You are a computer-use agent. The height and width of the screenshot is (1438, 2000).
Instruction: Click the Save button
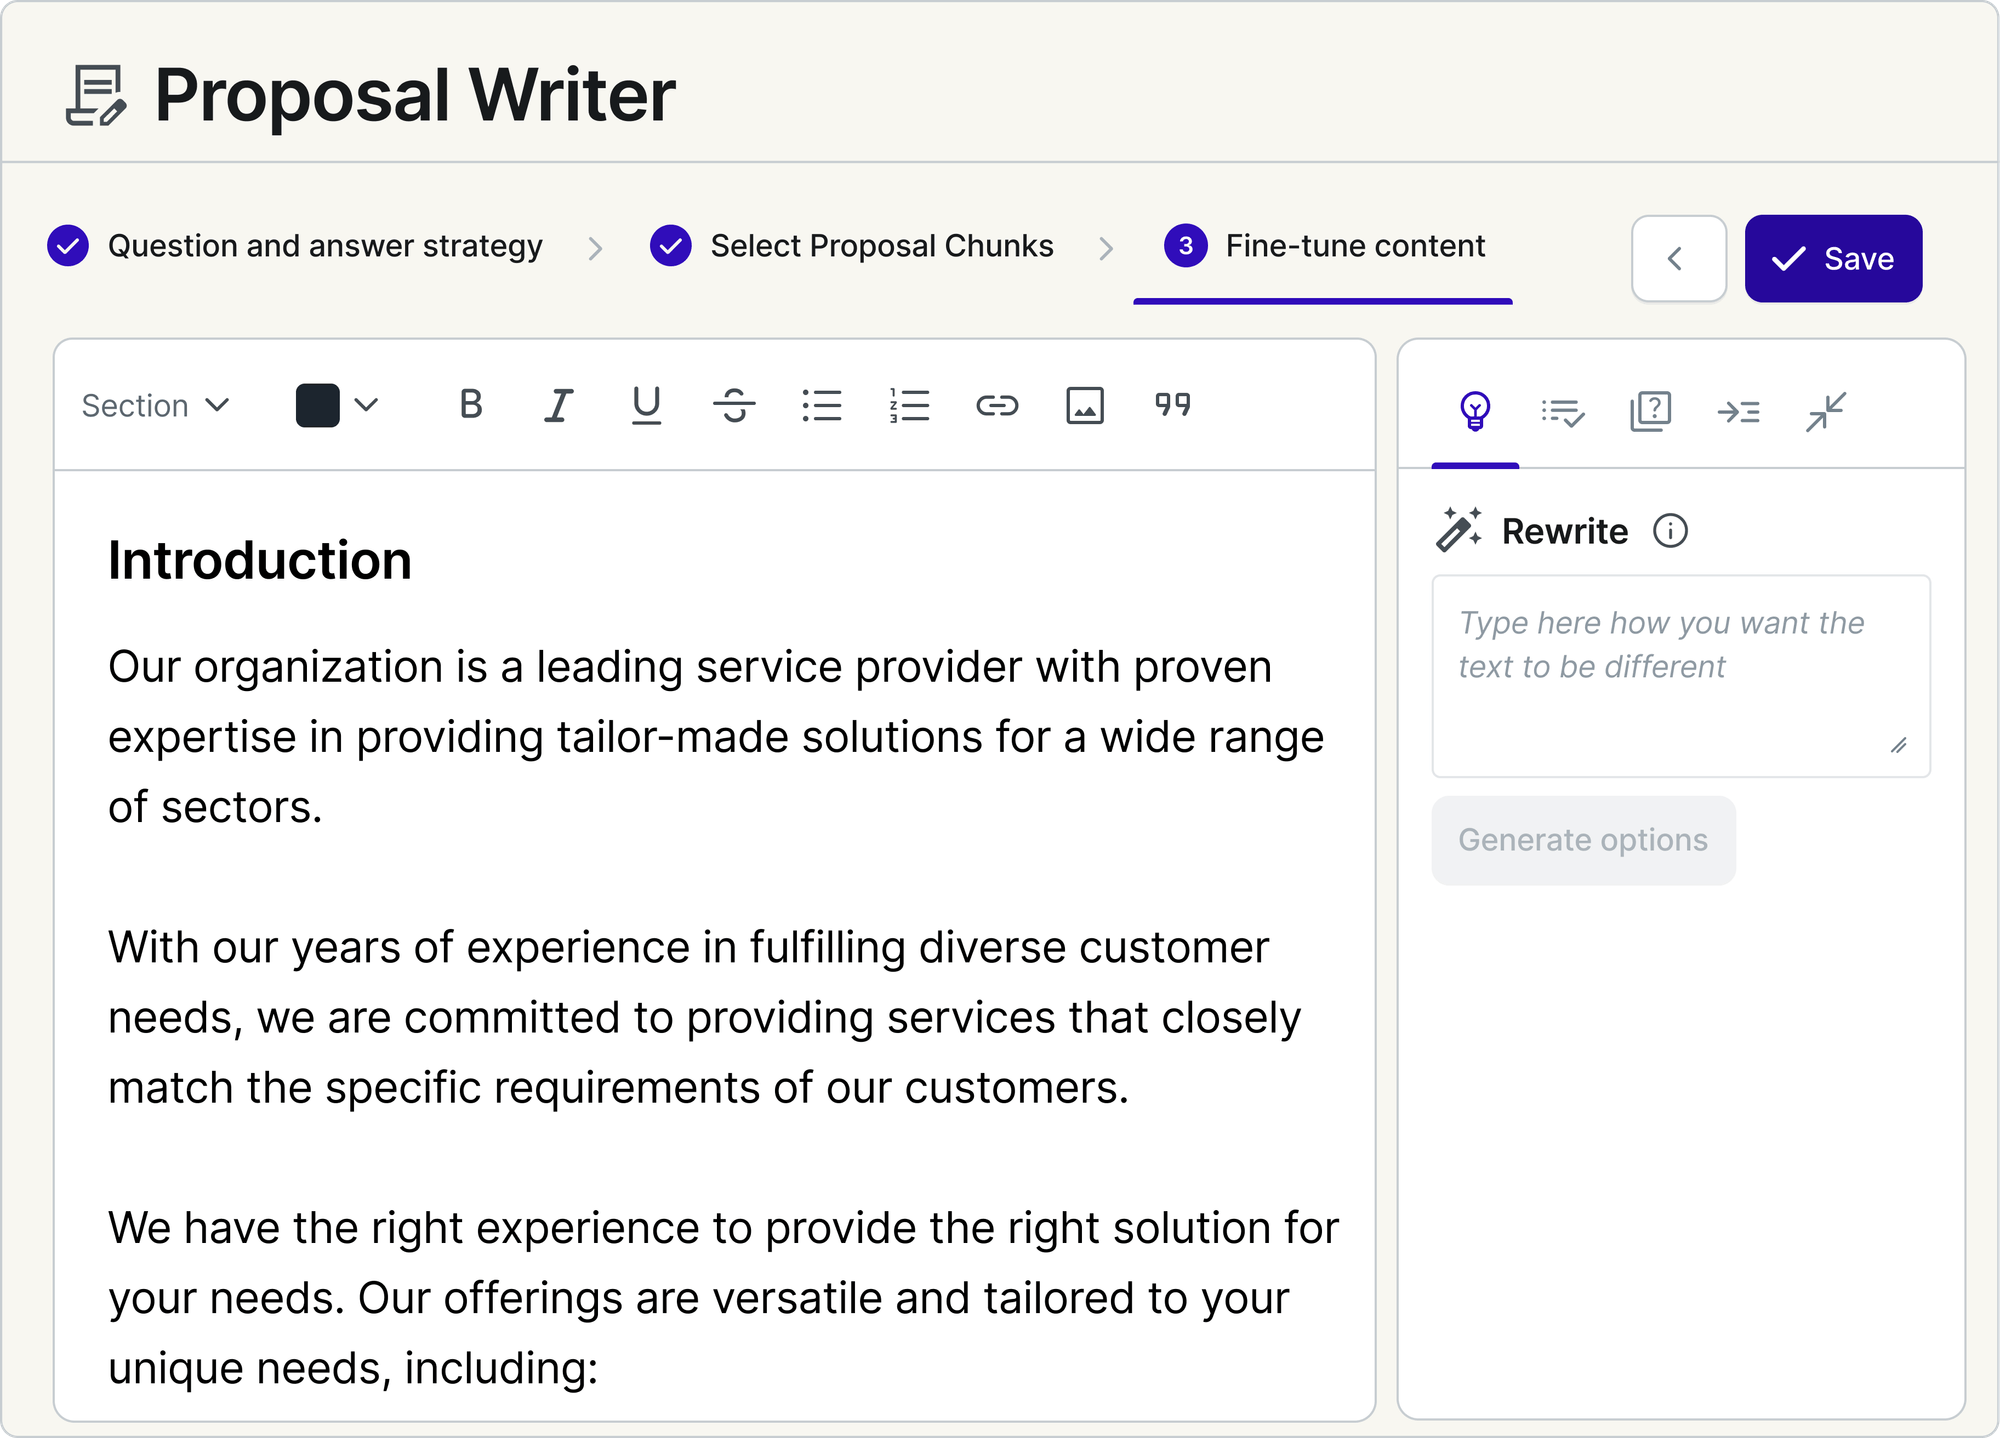coord(1833,259)
